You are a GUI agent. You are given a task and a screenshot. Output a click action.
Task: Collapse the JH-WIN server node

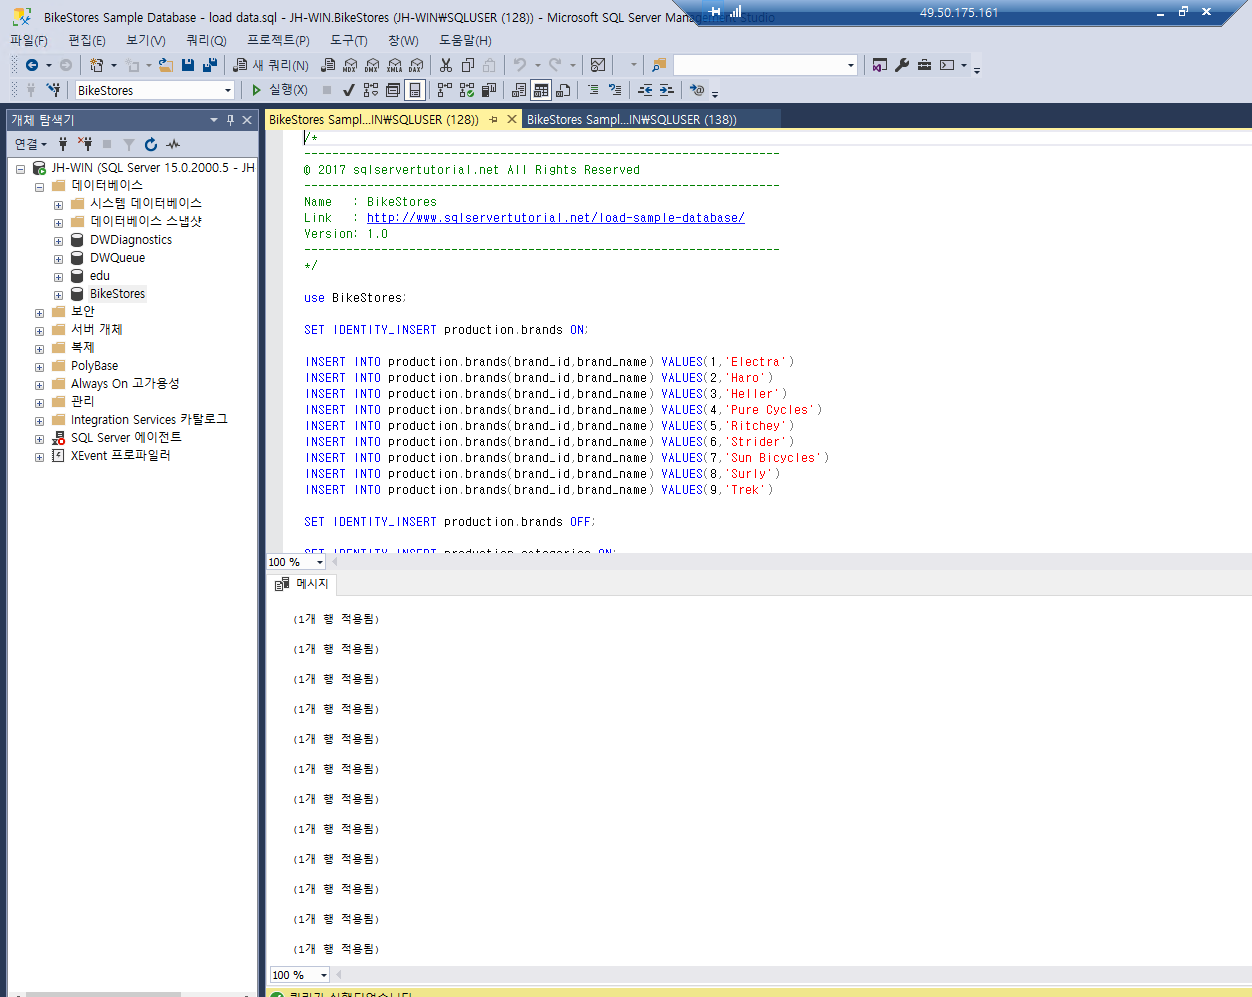point(20,169)
